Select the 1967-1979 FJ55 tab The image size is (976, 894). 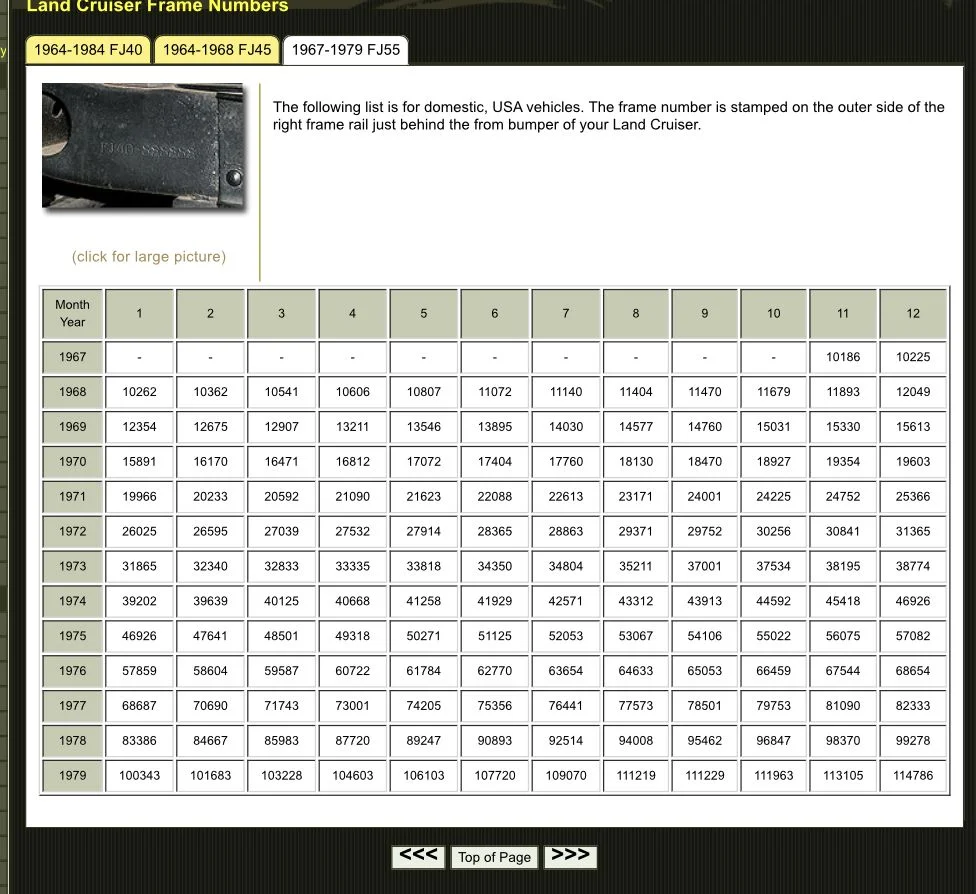(x=345, y=50)
